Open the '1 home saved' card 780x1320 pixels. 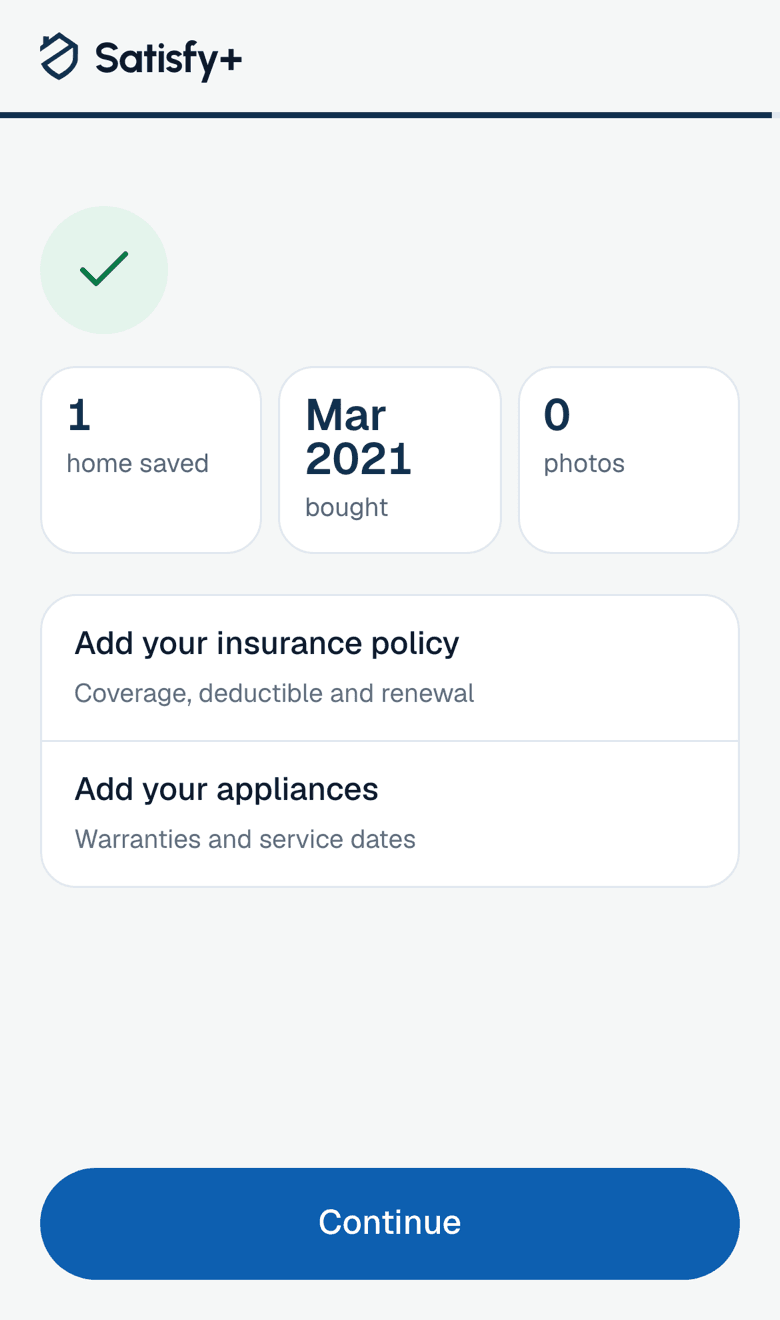click(151, 460)
